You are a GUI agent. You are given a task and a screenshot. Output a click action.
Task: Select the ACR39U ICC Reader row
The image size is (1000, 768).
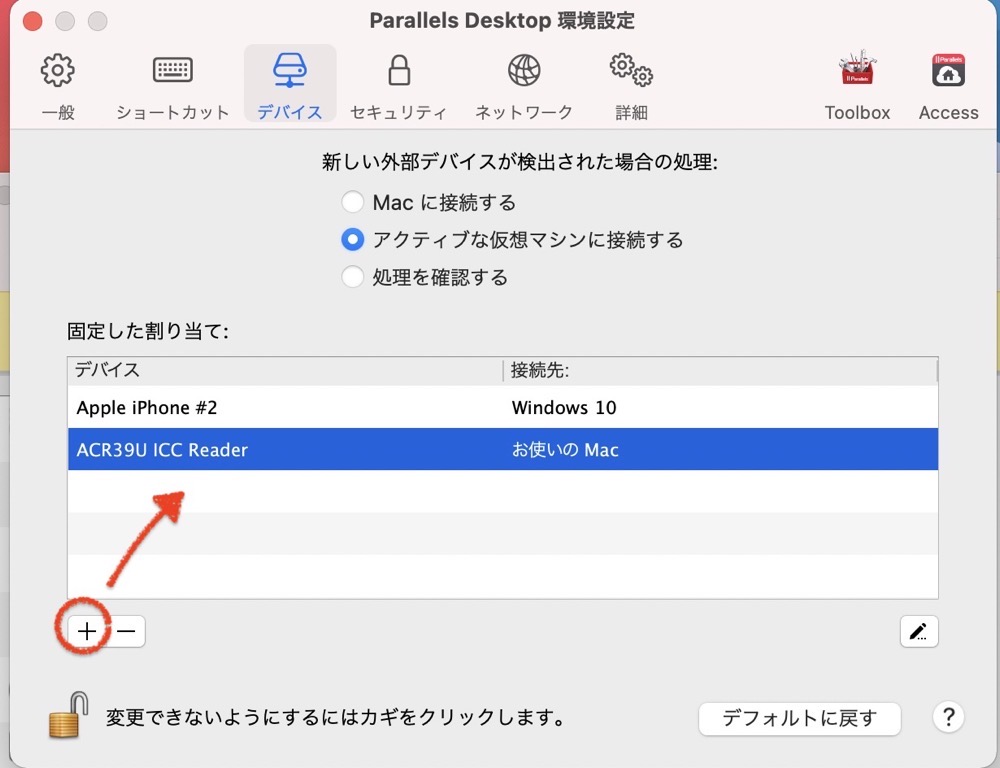[503, 450]
